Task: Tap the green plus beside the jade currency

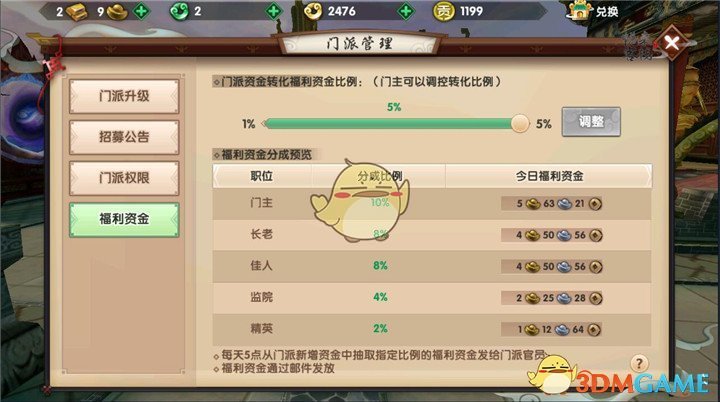Action: tap(273, 11)
